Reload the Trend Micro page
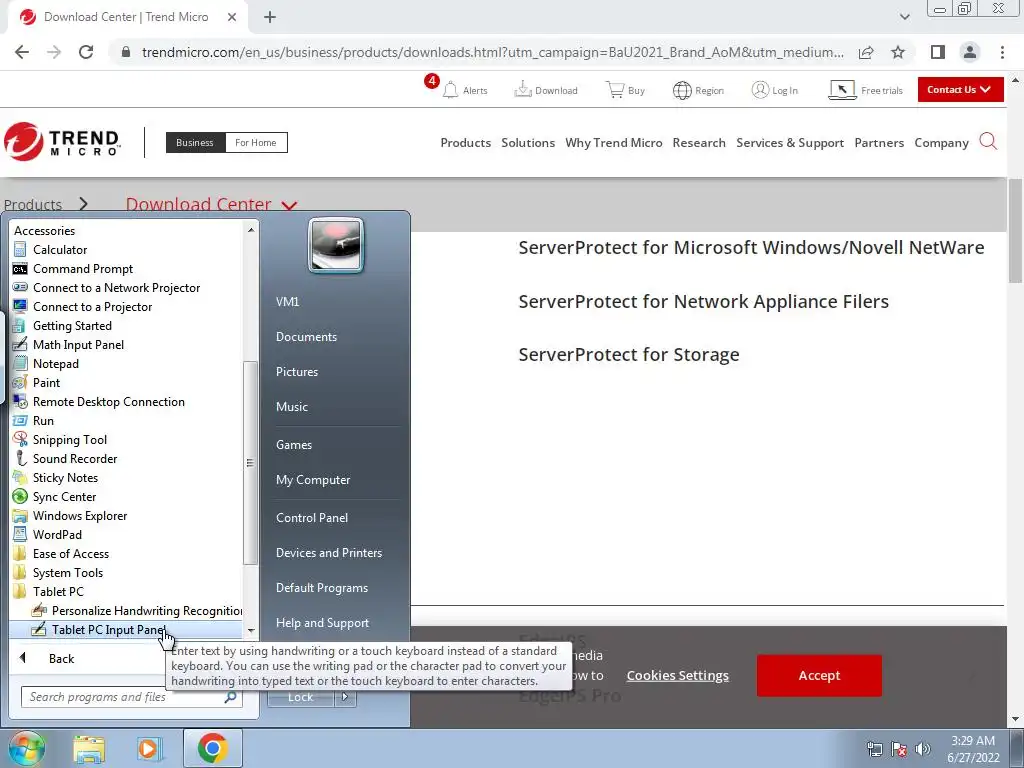The width and height of the screenshot is (1024, 768). tap(86, 52)
